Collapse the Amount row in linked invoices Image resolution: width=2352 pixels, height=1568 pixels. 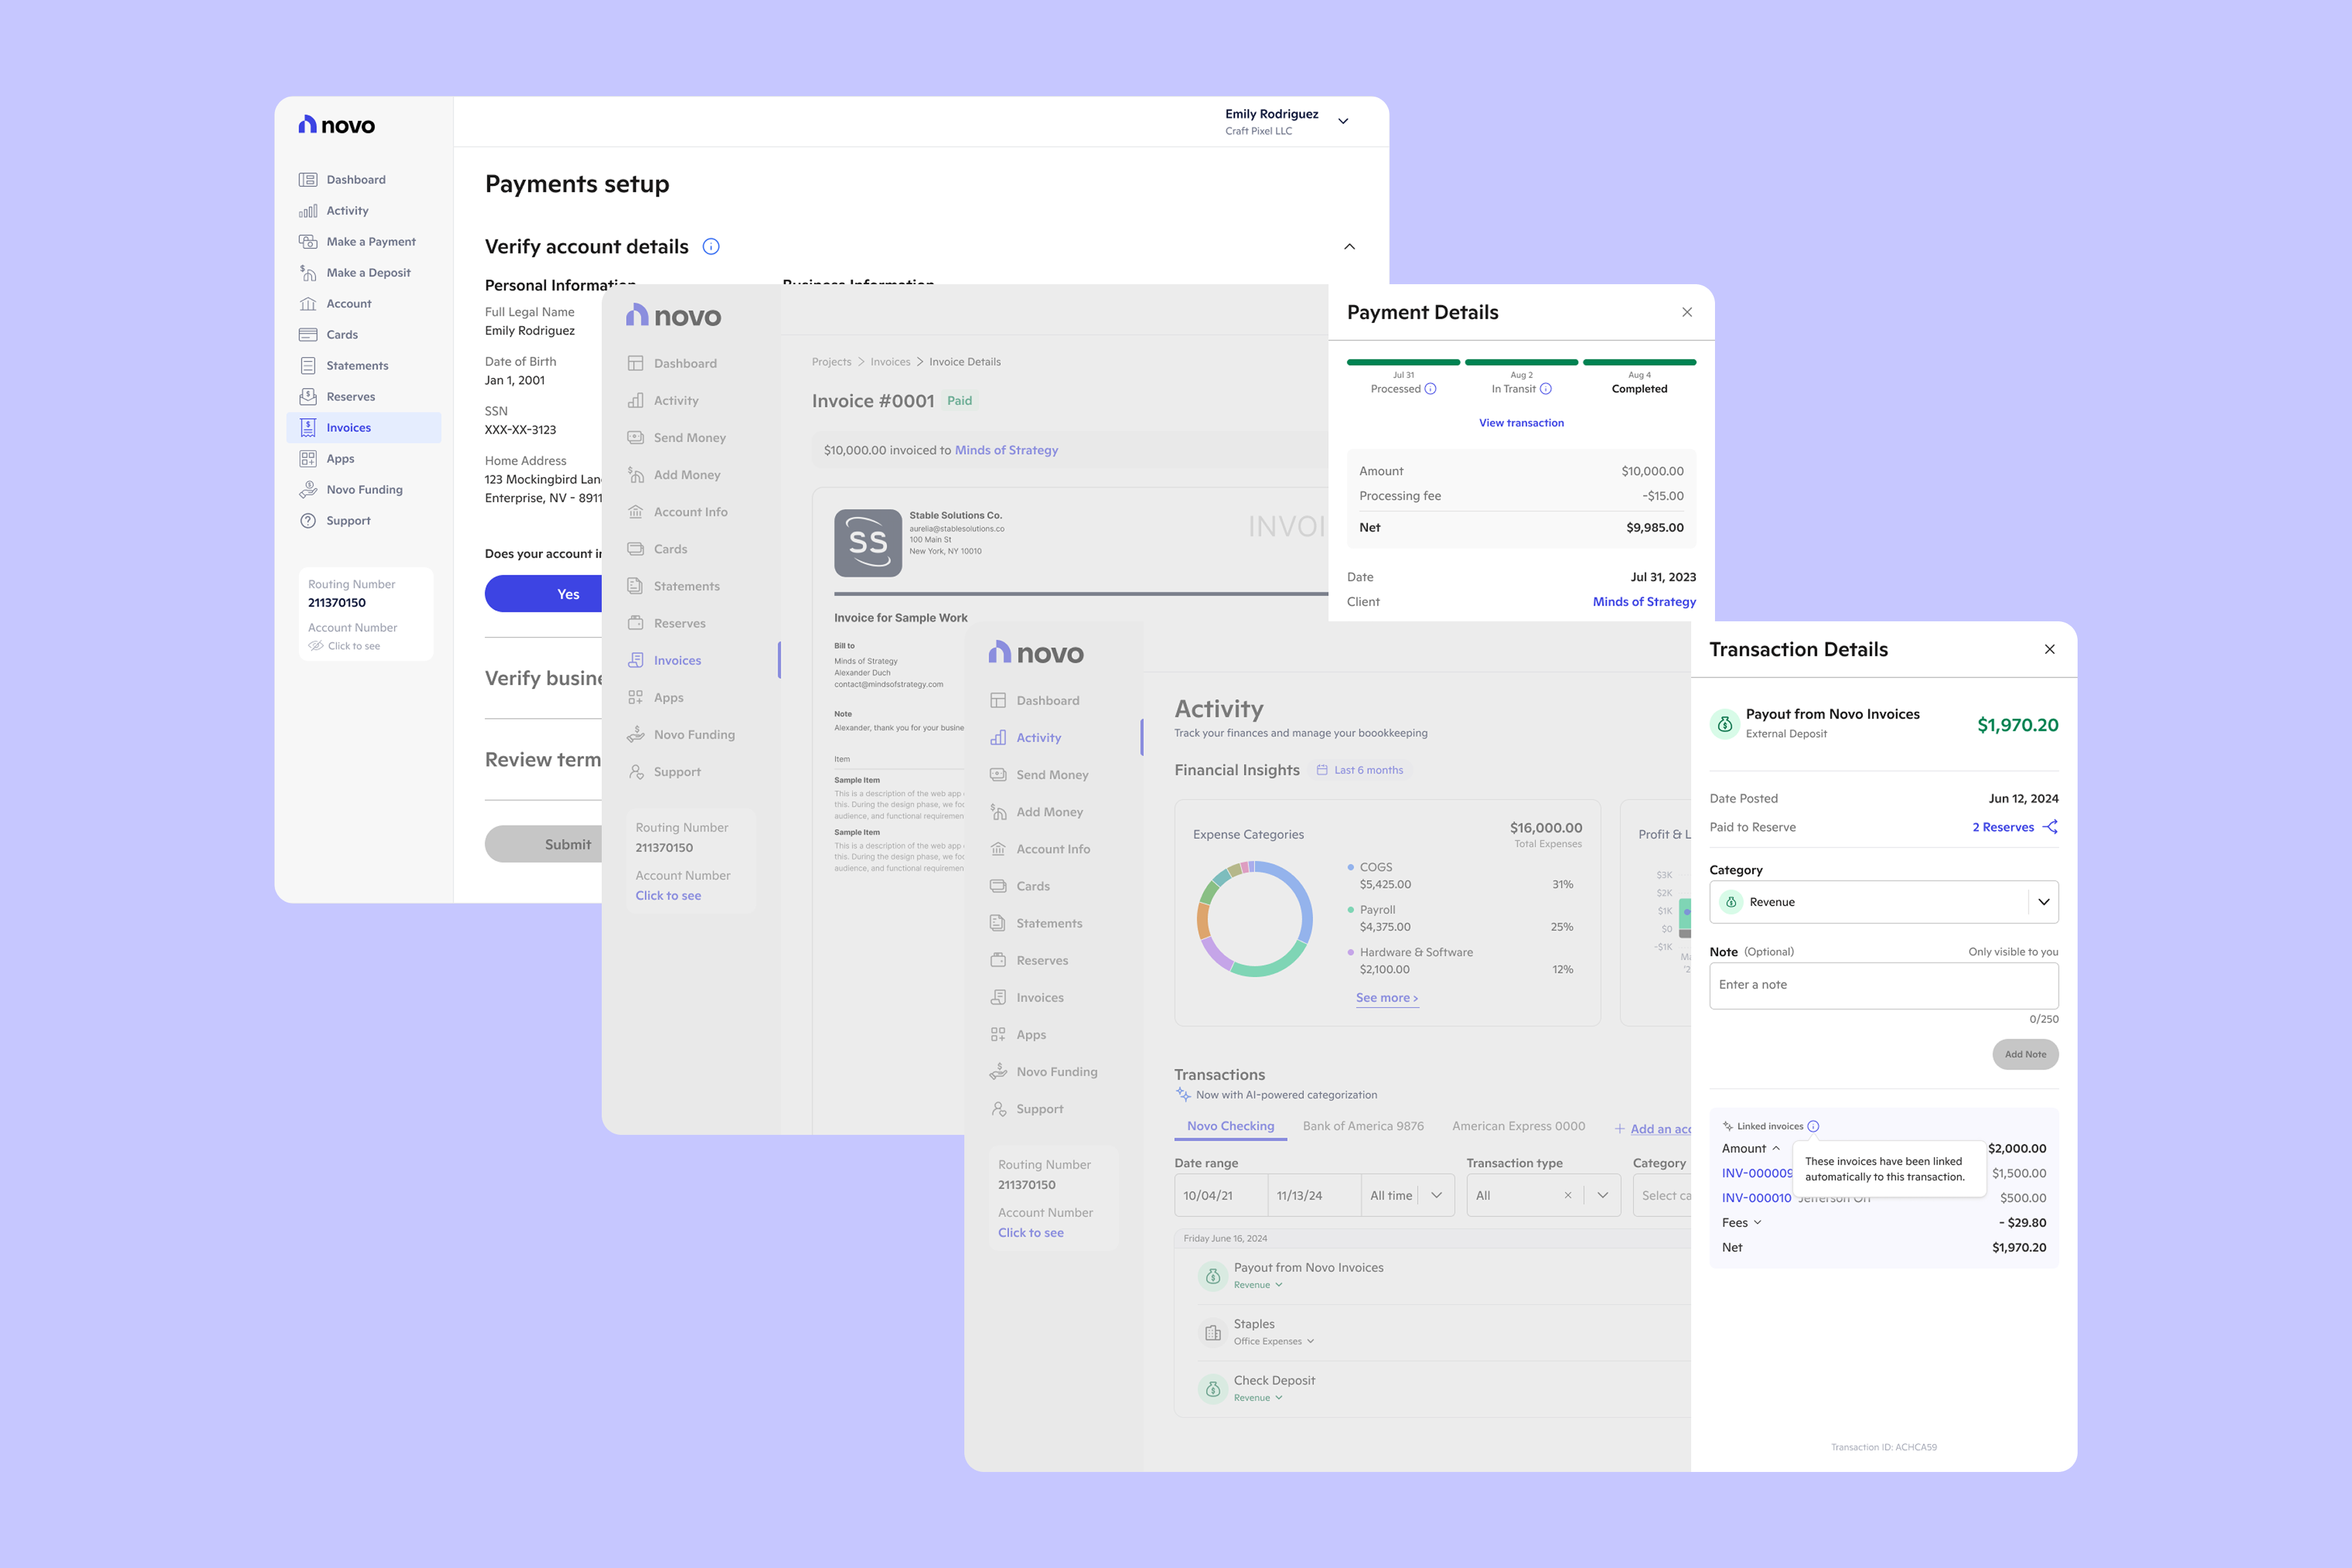(1776, 1149)
